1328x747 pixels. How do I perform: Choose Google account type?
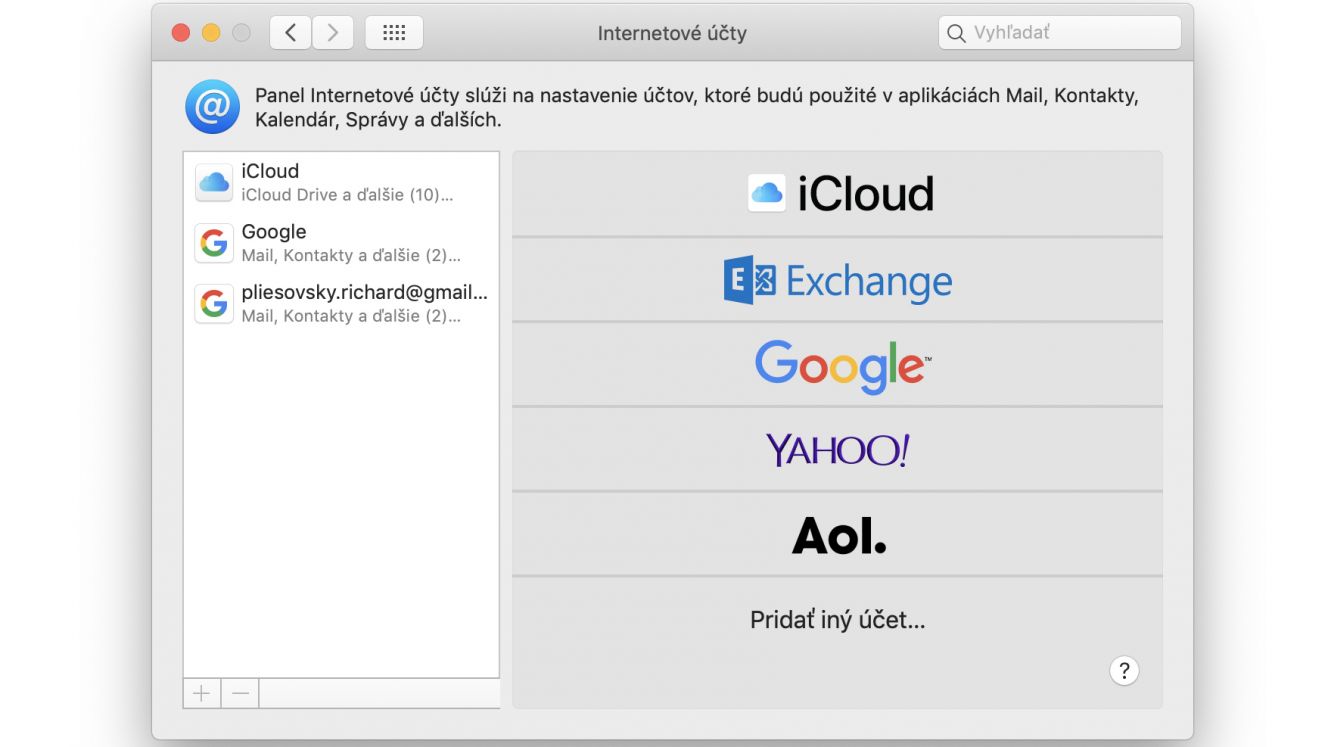tap(837, 365)
